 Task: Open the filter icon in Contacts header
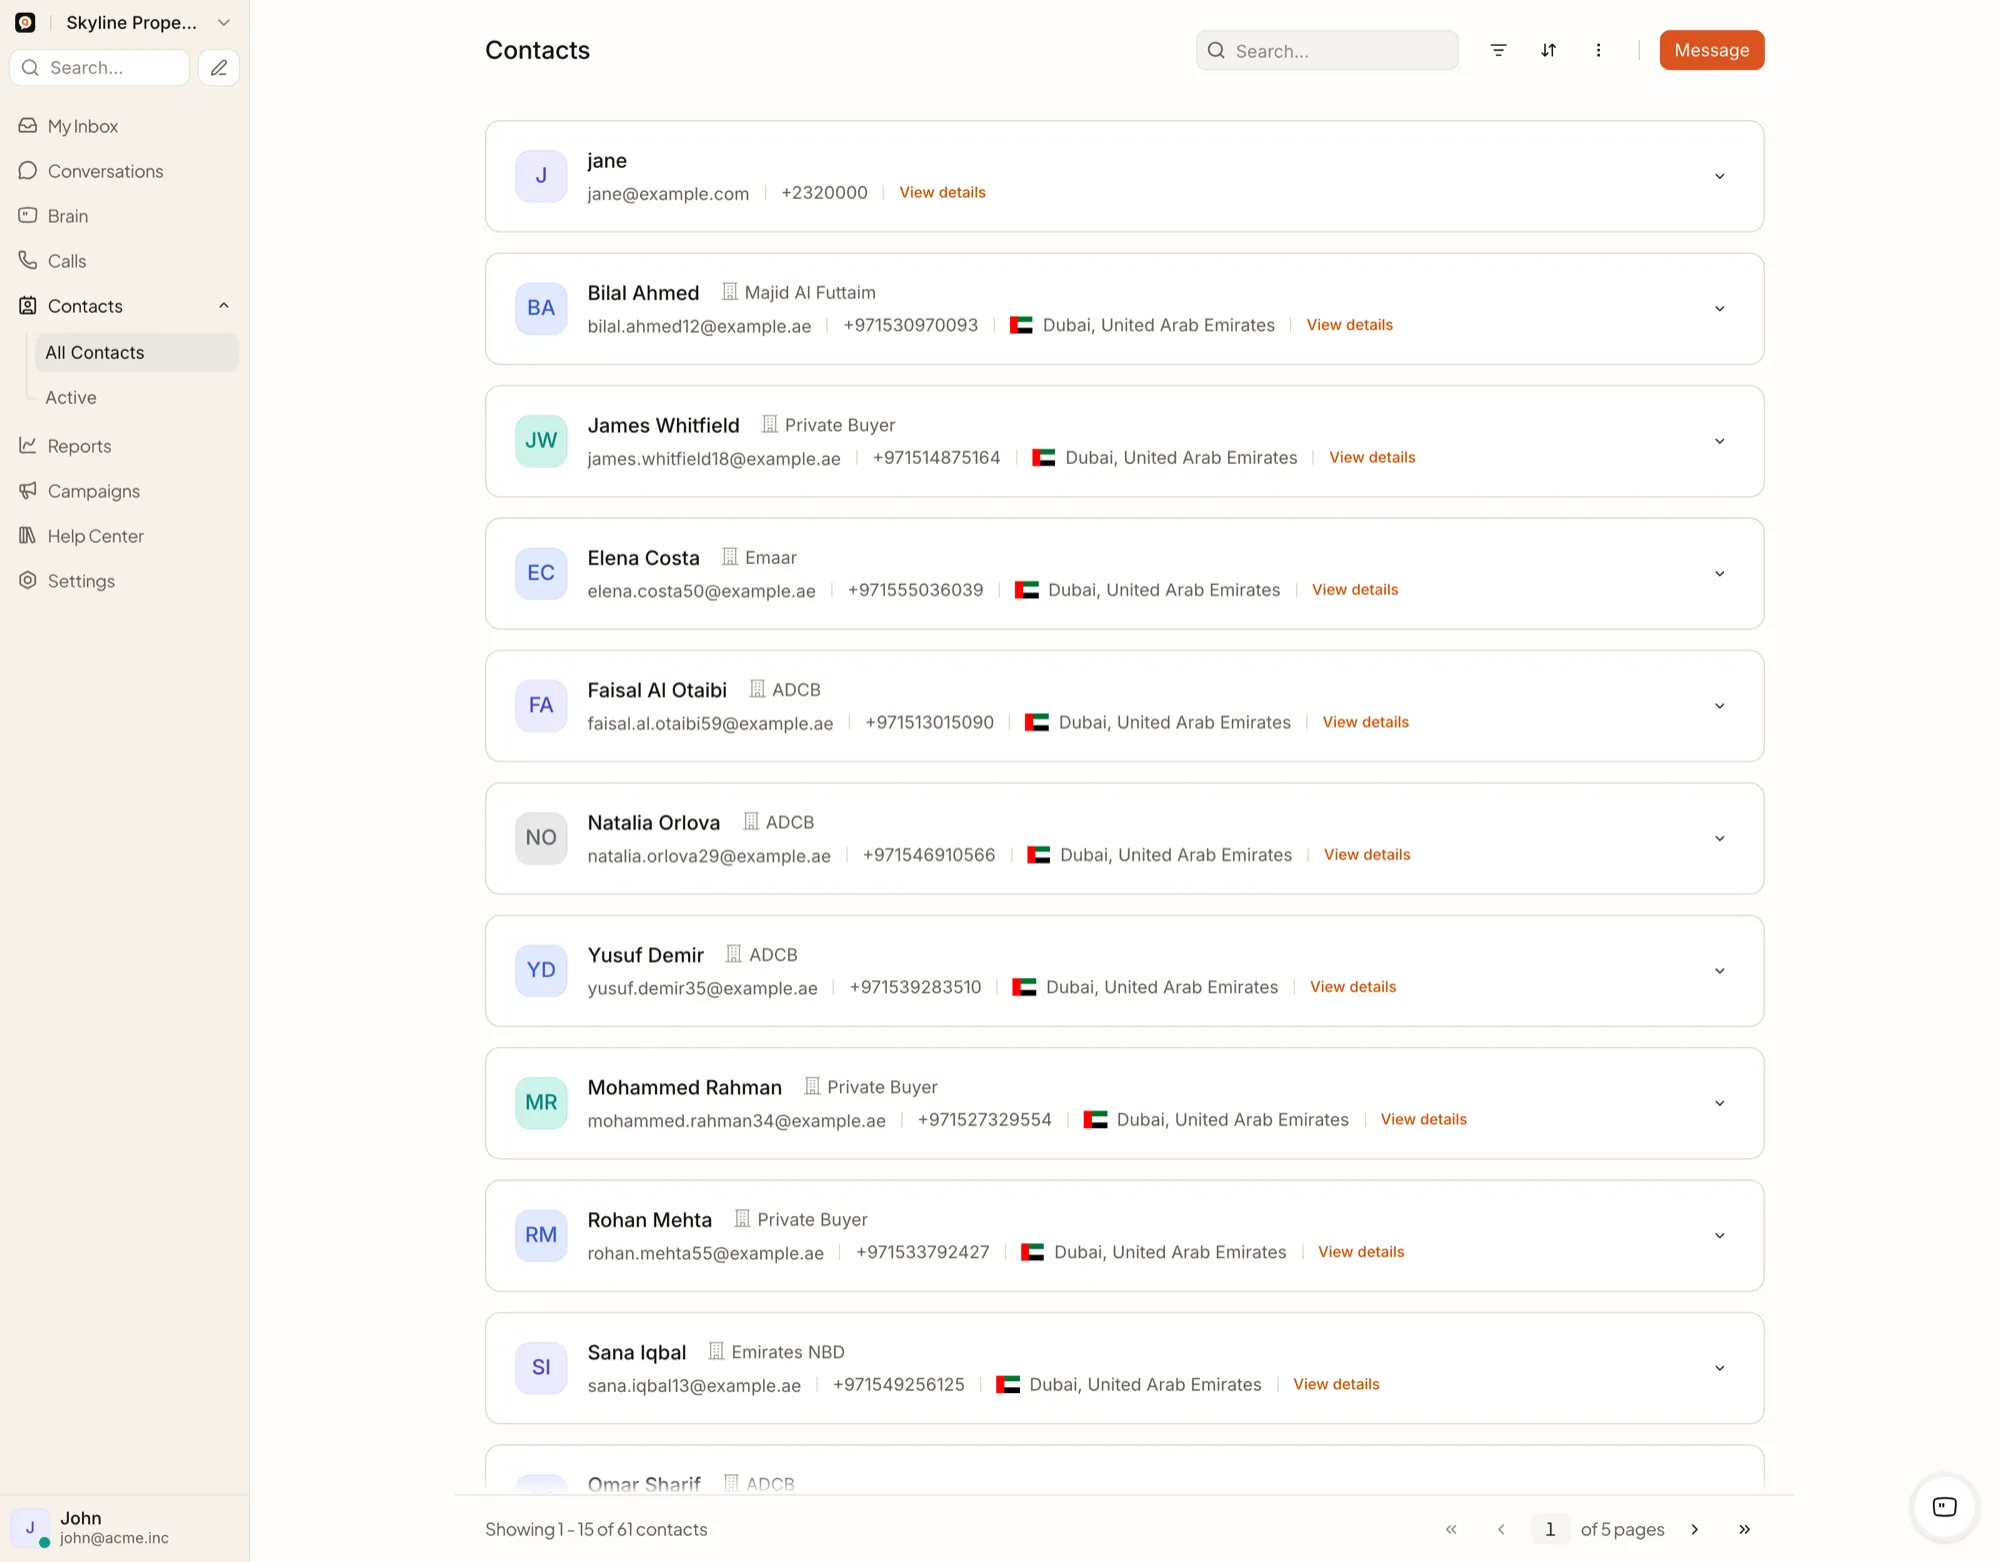(1498, 50)
